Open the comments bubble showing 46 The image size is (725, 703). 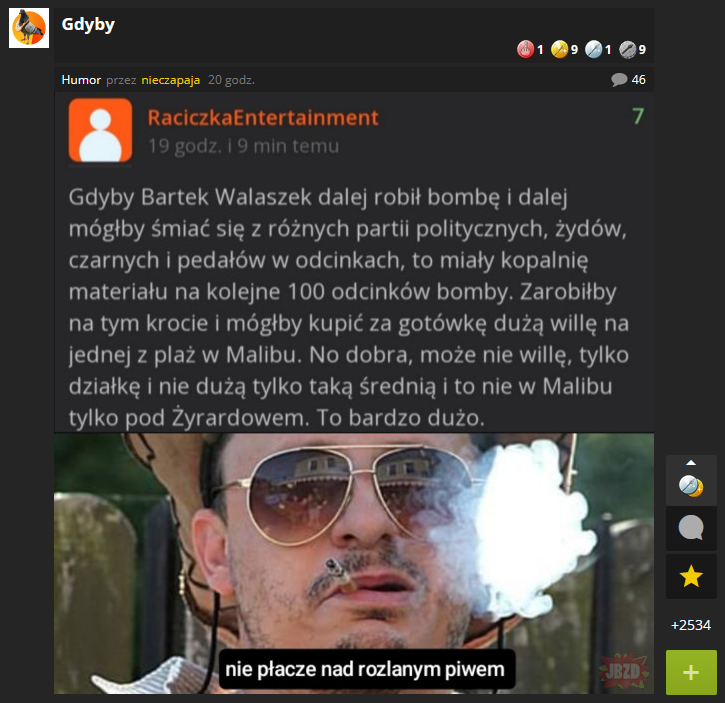point(628,80)
